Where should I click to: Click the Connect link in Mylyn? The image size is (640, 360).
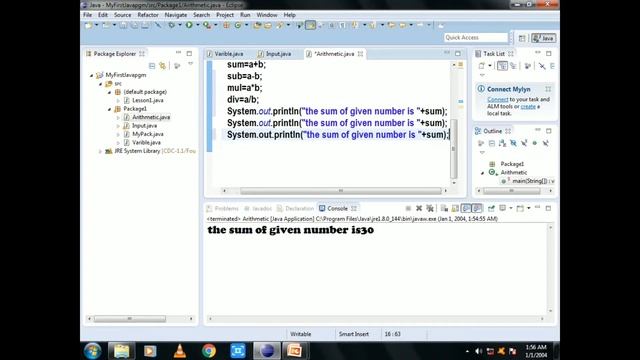pyautogui.click(x=498, y=99)
